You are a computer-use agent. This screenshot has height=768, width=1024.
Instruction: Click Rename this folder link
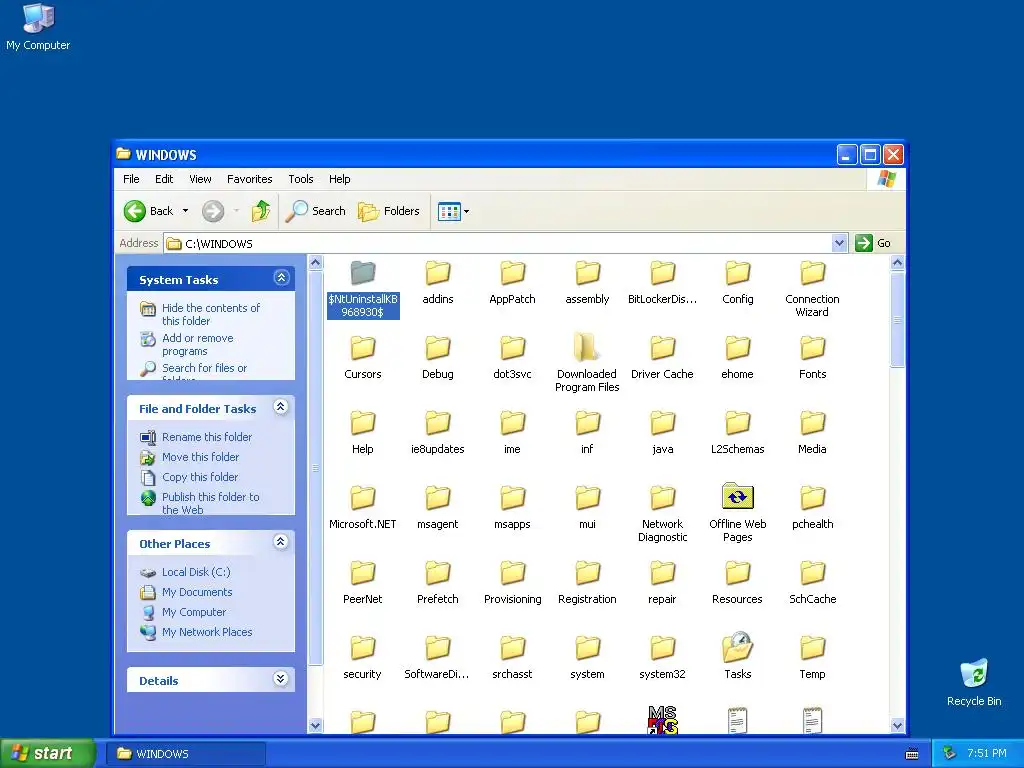click(206, 437)
